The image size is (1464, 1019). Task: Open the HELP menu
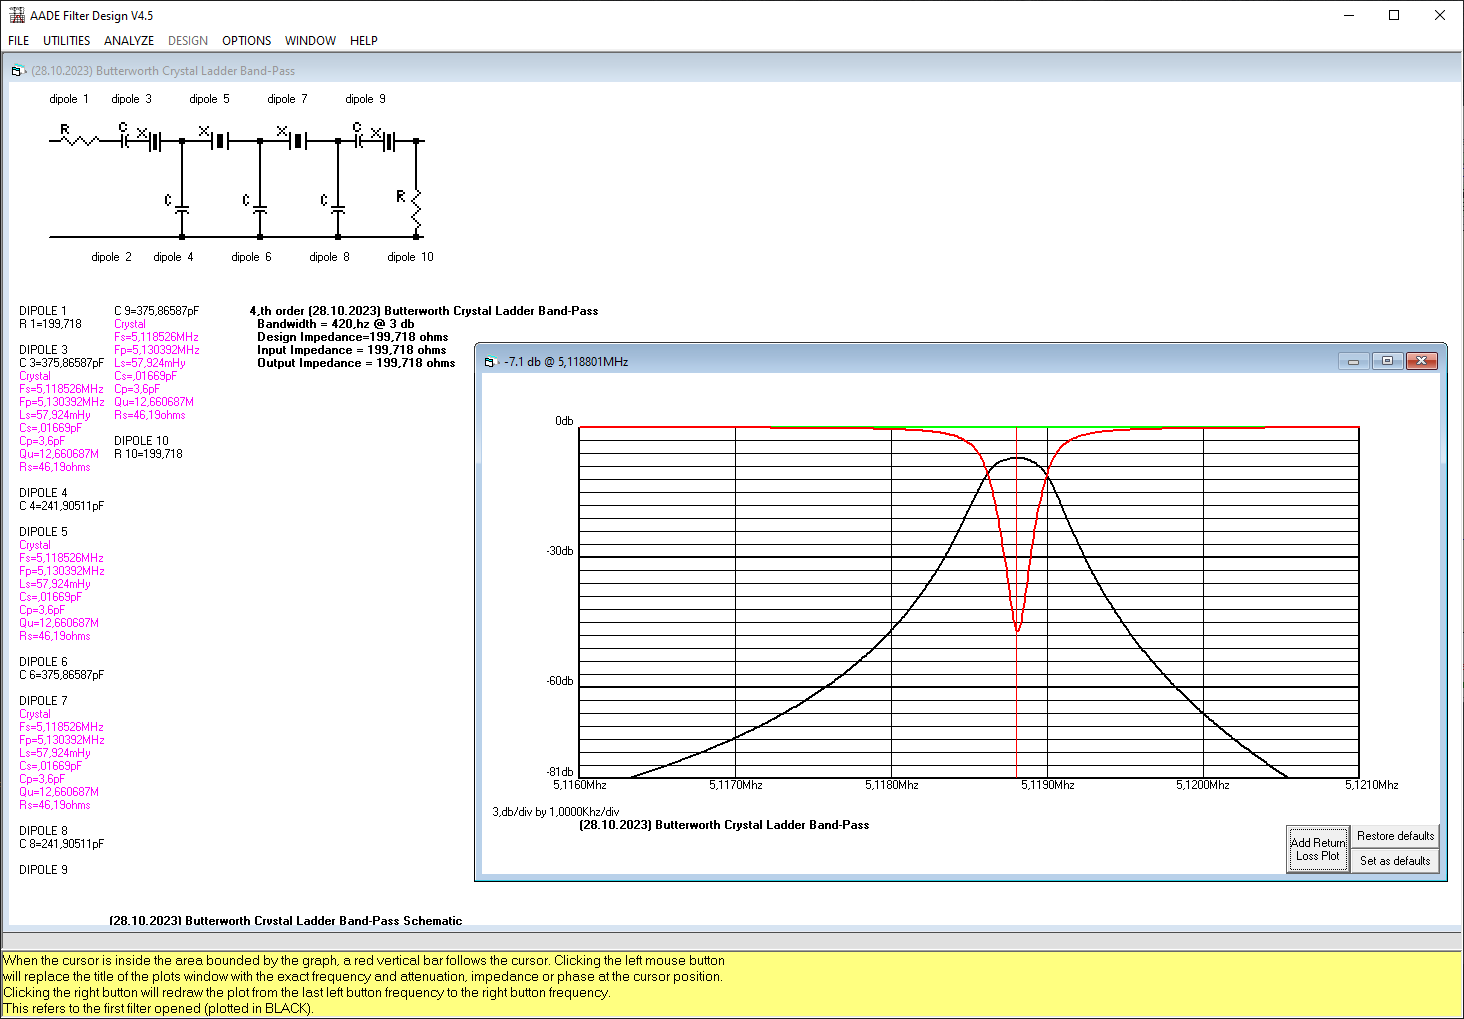pos(363,41)
